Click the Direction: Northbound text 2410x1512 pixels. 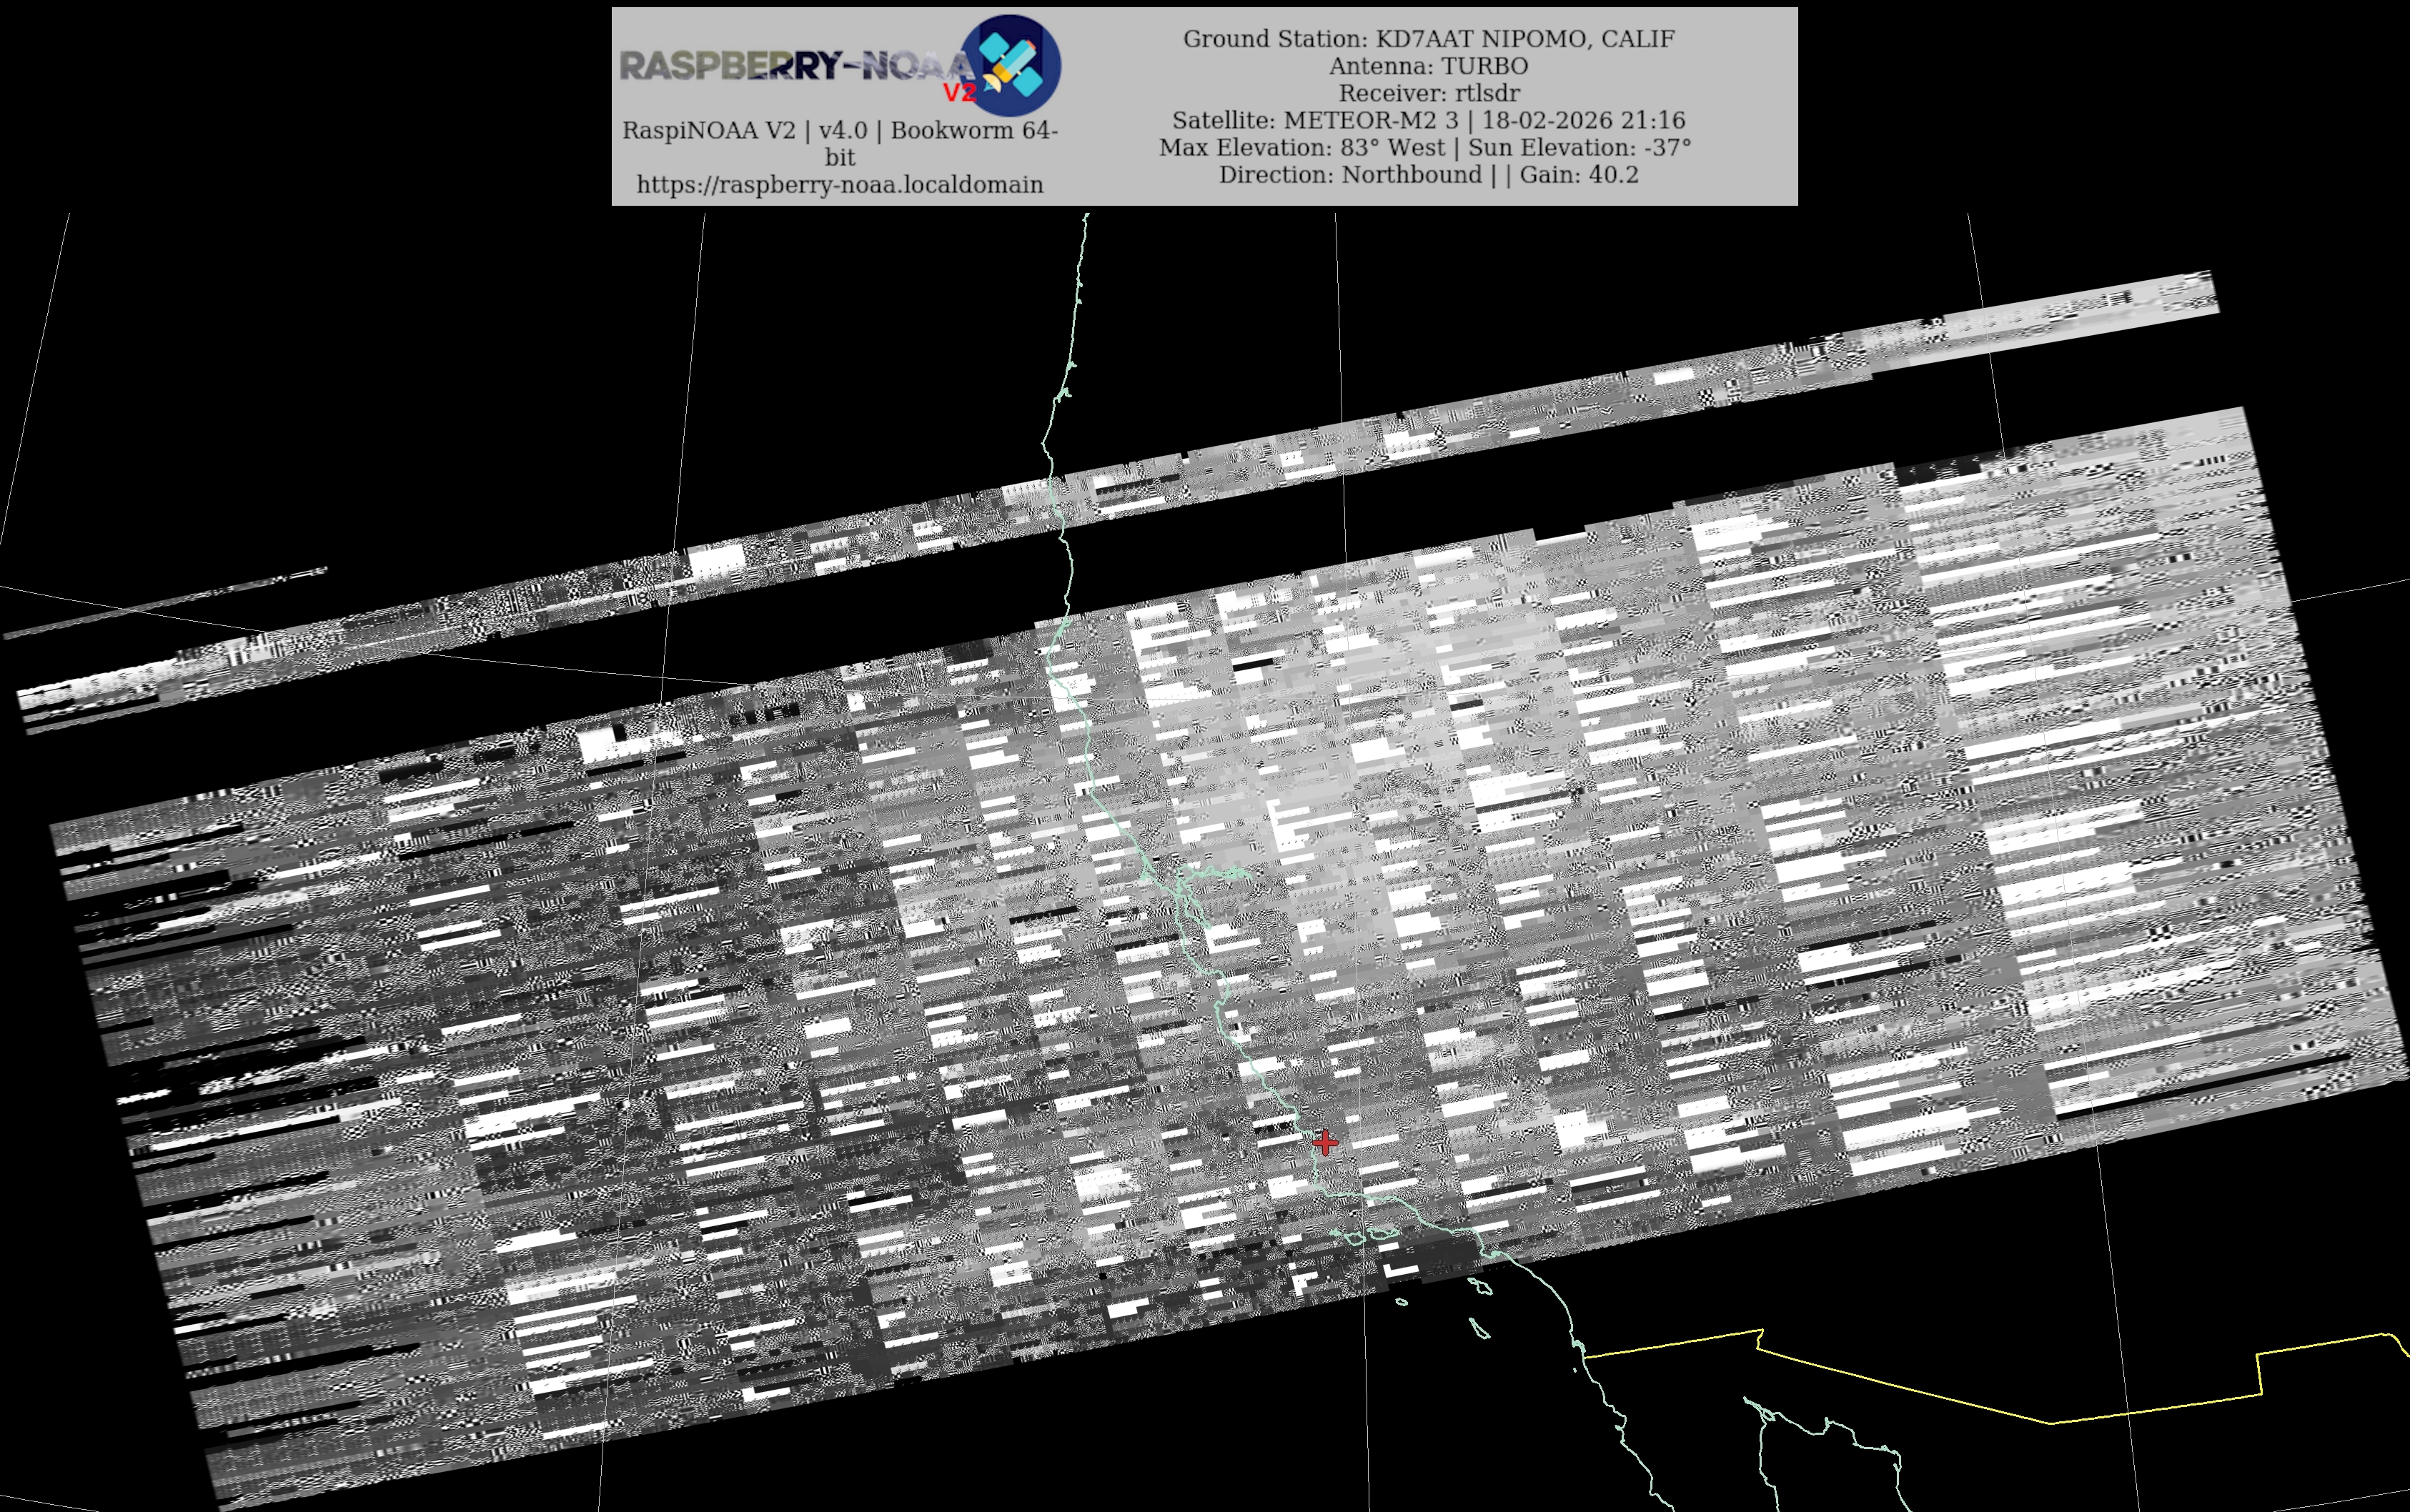[x=1350, y=174]
